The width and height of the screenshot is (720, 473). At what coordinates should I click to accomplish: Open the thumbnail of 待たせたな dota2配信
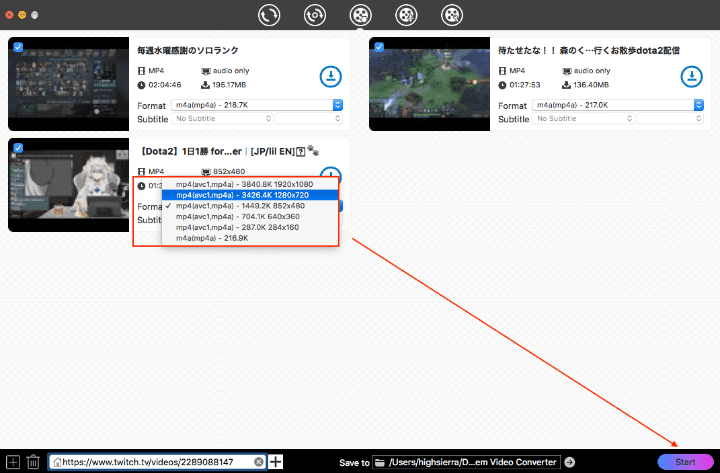pyautogui.click(x=429, y=84)
